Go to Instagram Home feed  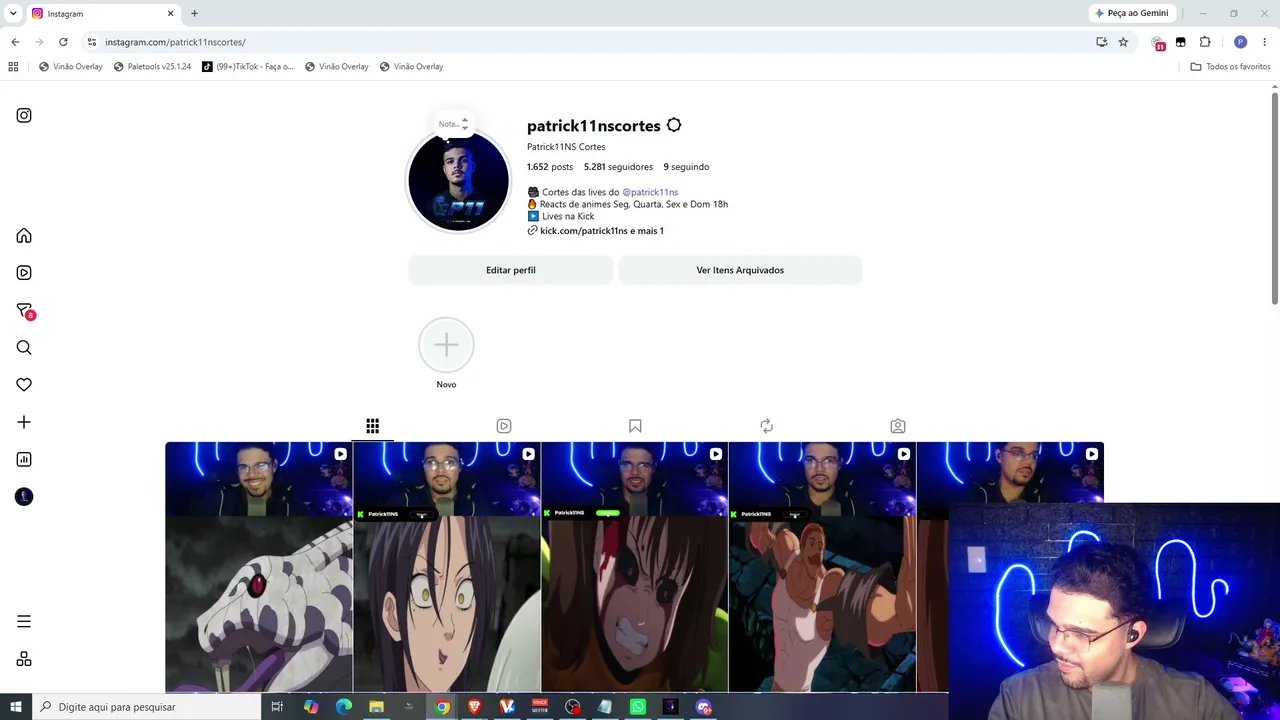point(24,236)
